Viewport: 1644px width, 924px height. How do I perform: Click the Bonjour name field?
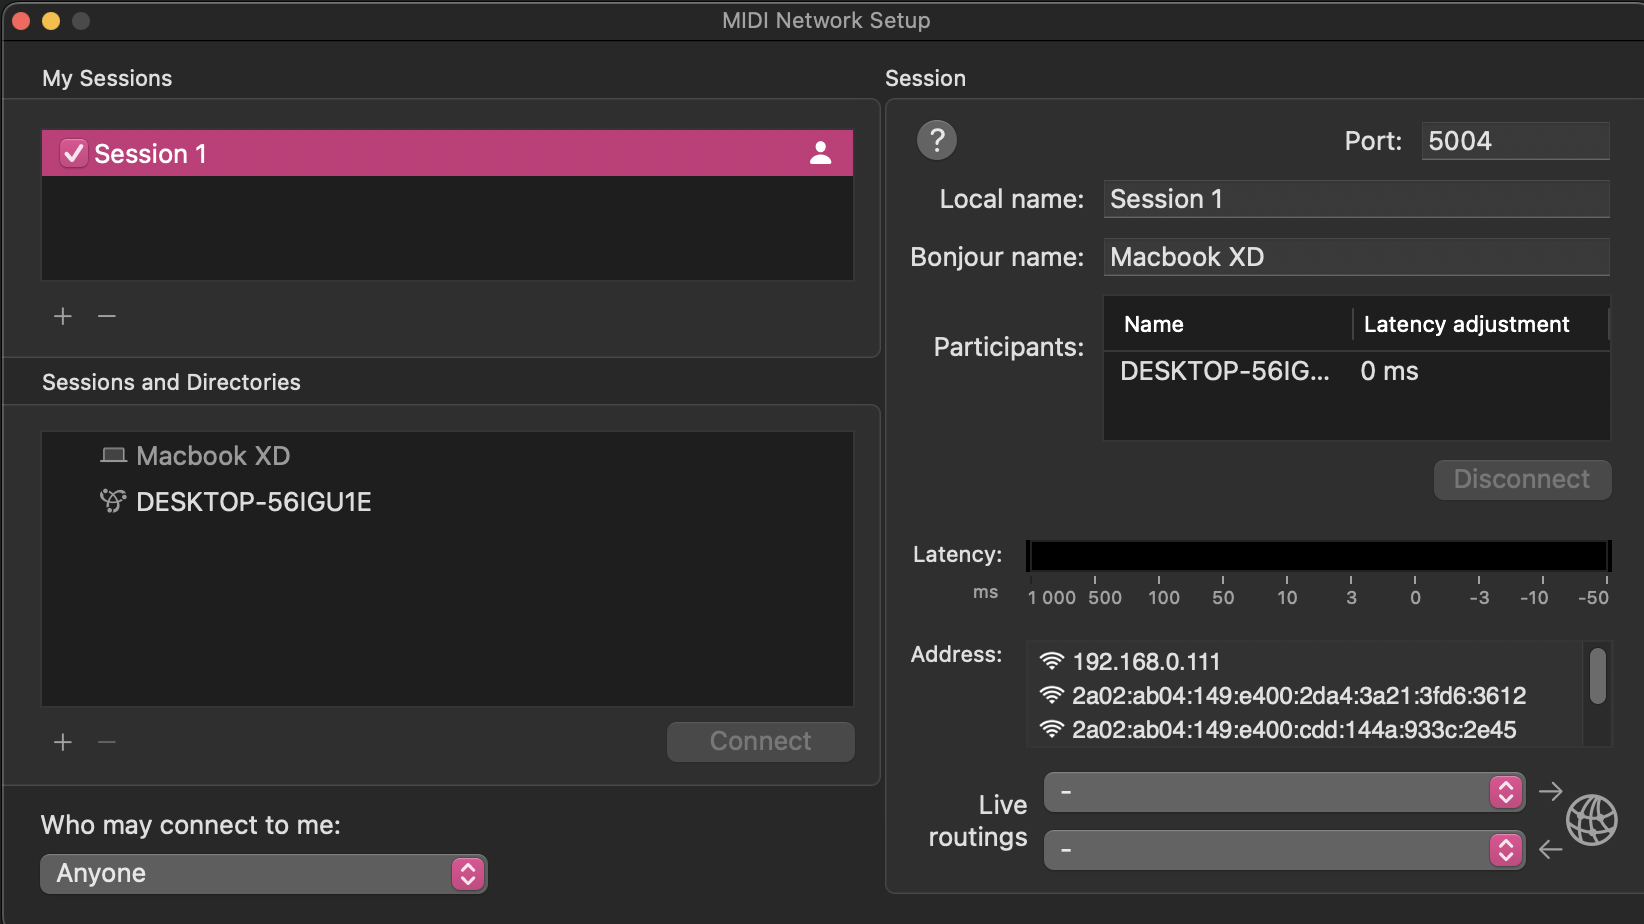[x=1356, y=257]
